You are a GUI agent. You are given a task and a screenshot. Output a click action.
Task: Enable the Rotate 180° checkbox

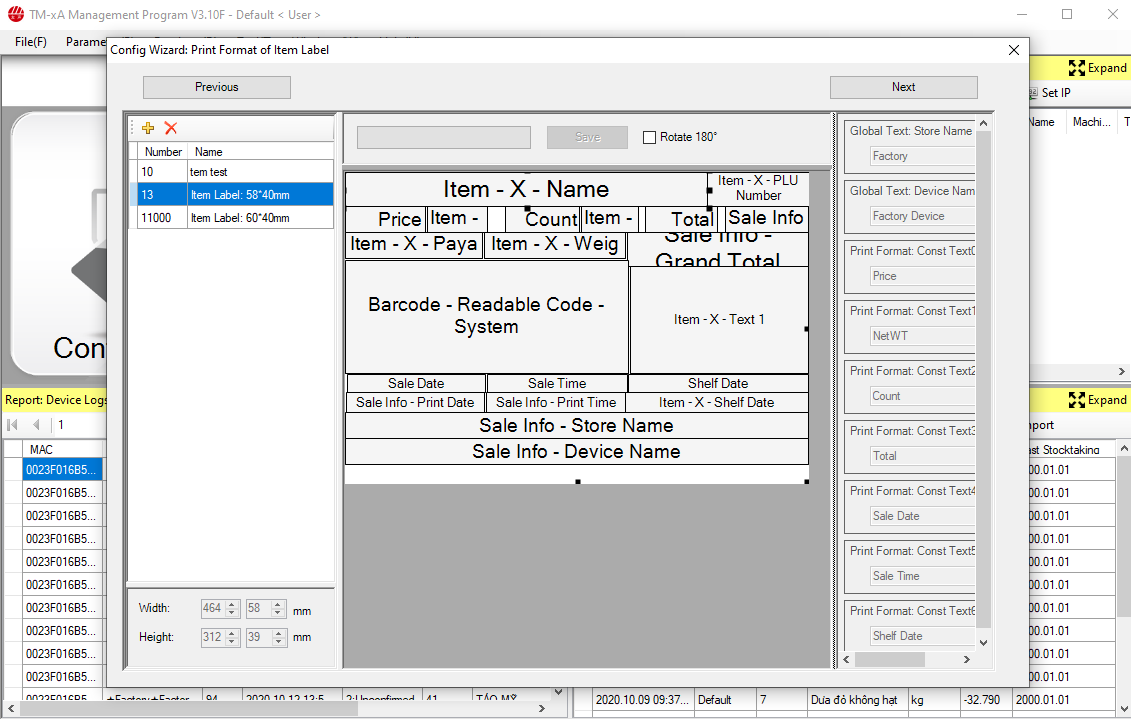[x=650, y=137]
